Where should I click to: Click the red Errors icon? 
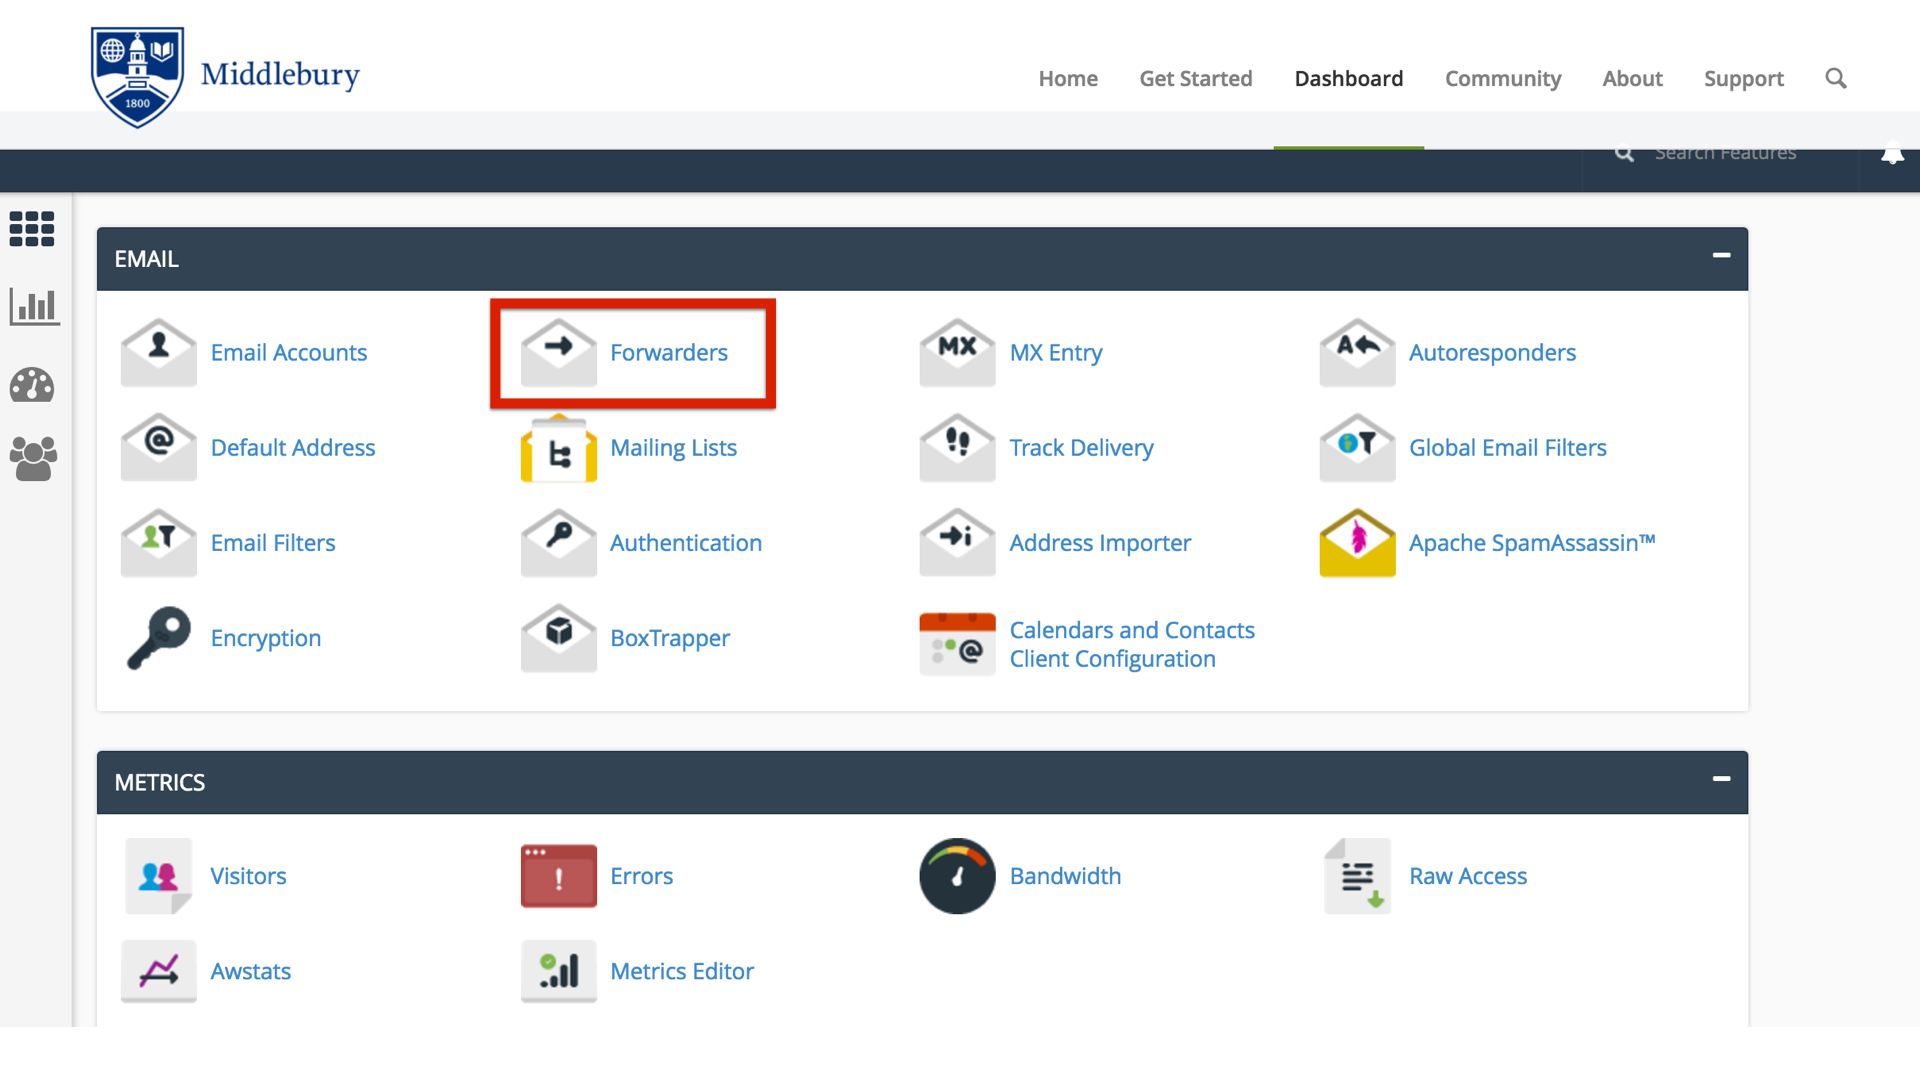point(558,876)
